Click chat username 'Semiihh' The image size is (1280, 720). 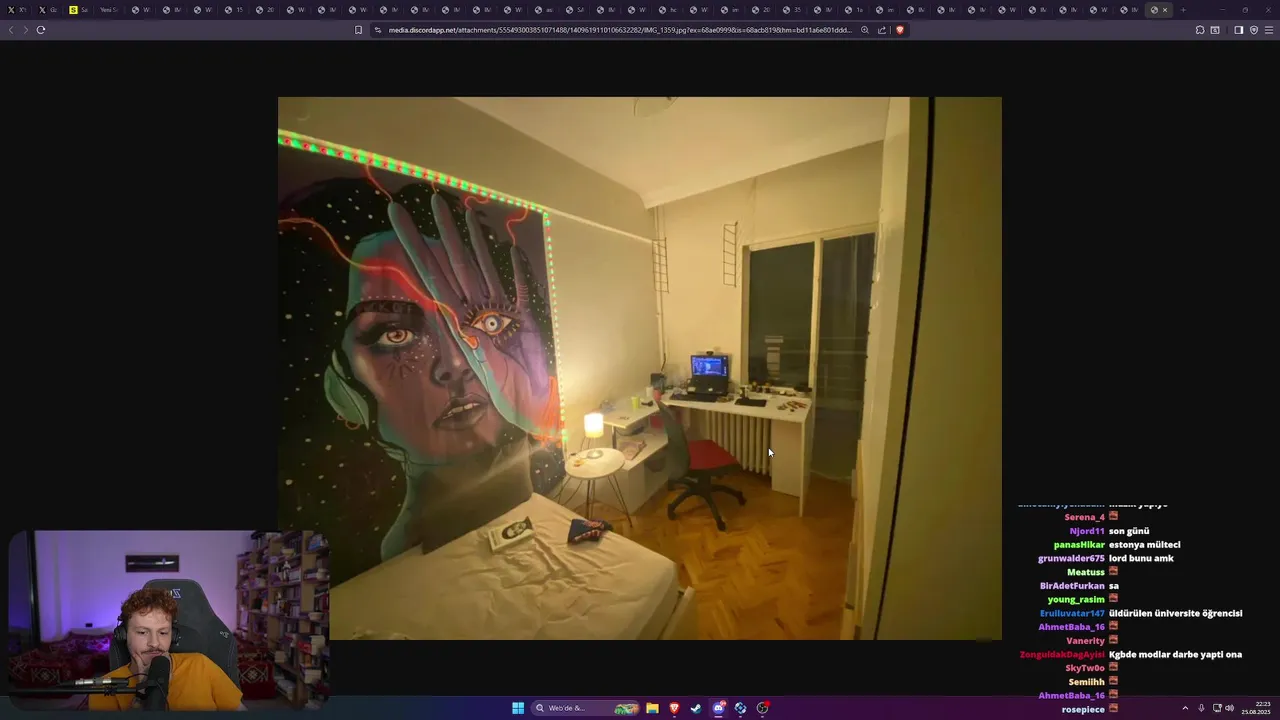click(x=1086, y=682)
